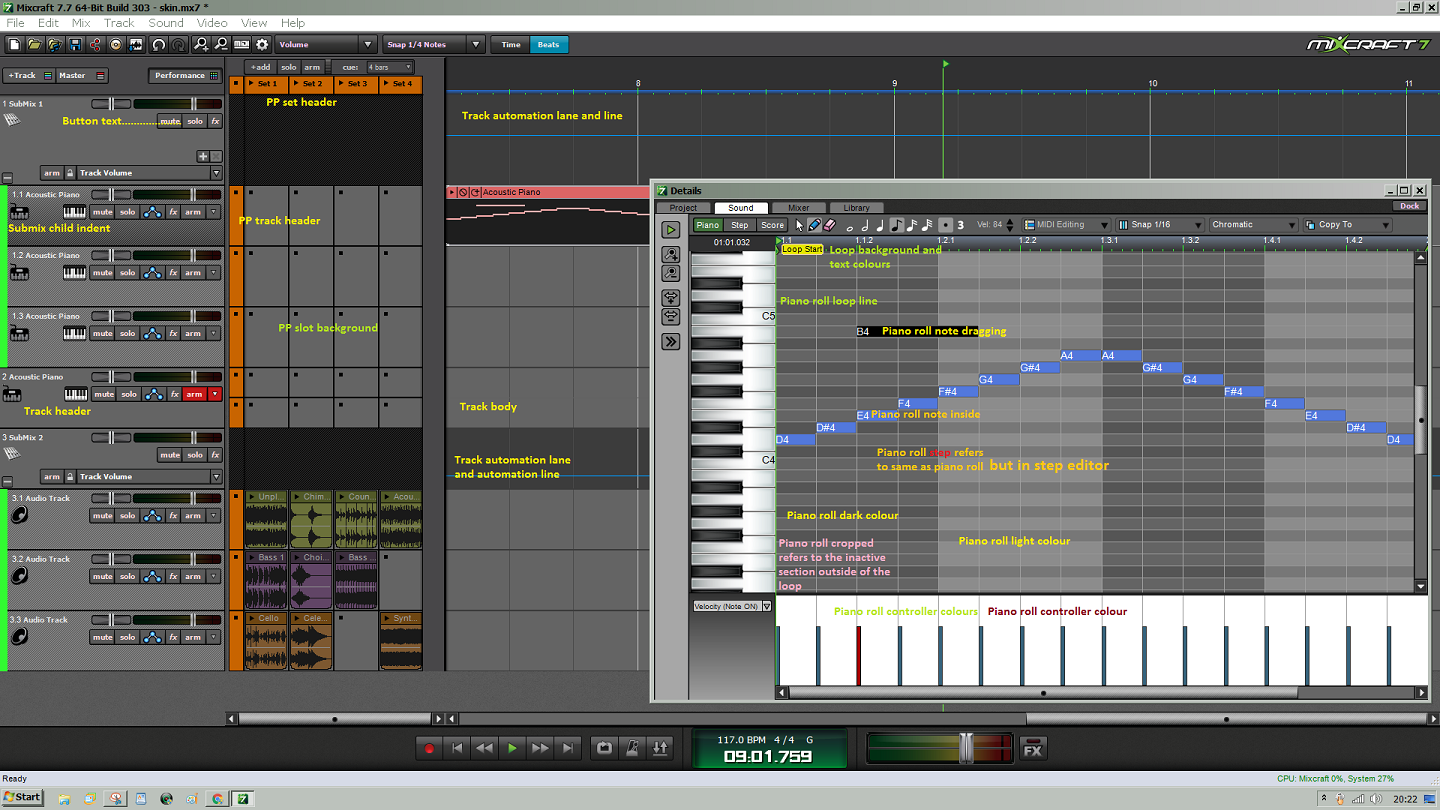Disarm the red arm button on track 2 Acoustic Piano
This screenshot has width=1440, height=810.
click(194, 394)
